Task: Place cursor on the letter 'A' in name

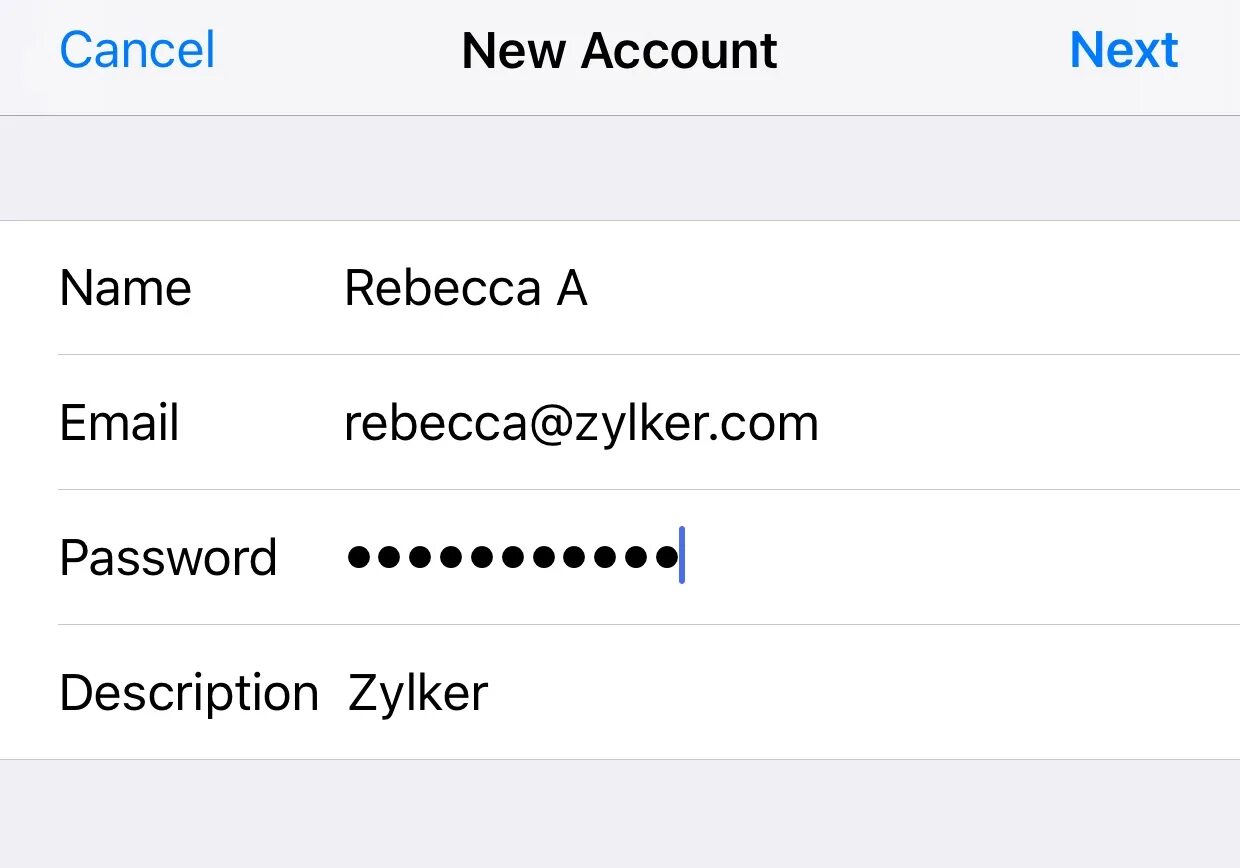Action: (x=571, y=288)
